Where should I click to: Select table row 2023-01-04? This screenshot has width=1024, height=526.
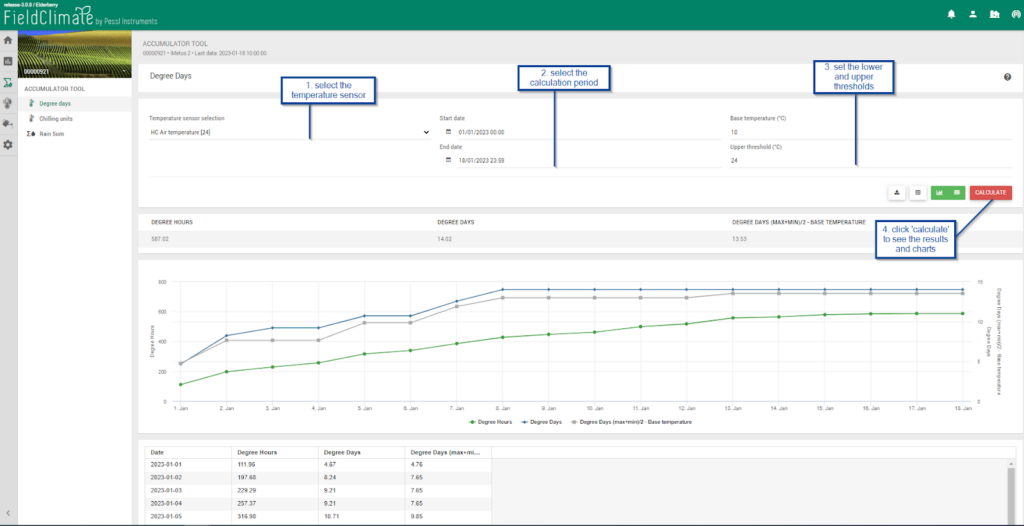click(319, 502)
